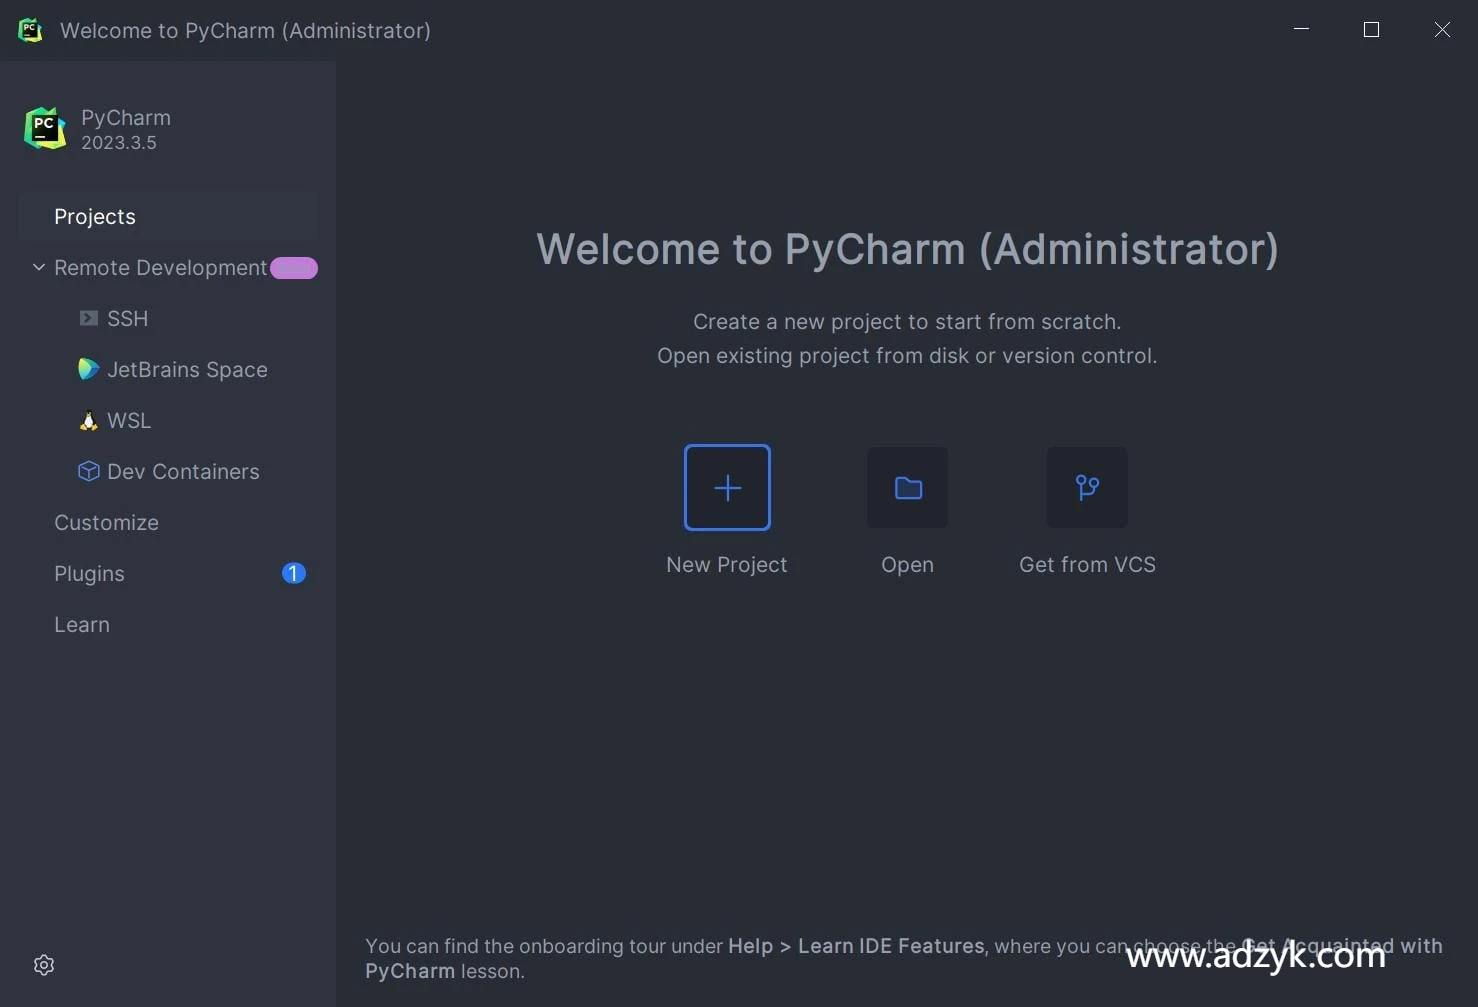Viewport: 1478px width, 1007px height.
Task: Select Dev Containers entry
Action: point(183,471)
